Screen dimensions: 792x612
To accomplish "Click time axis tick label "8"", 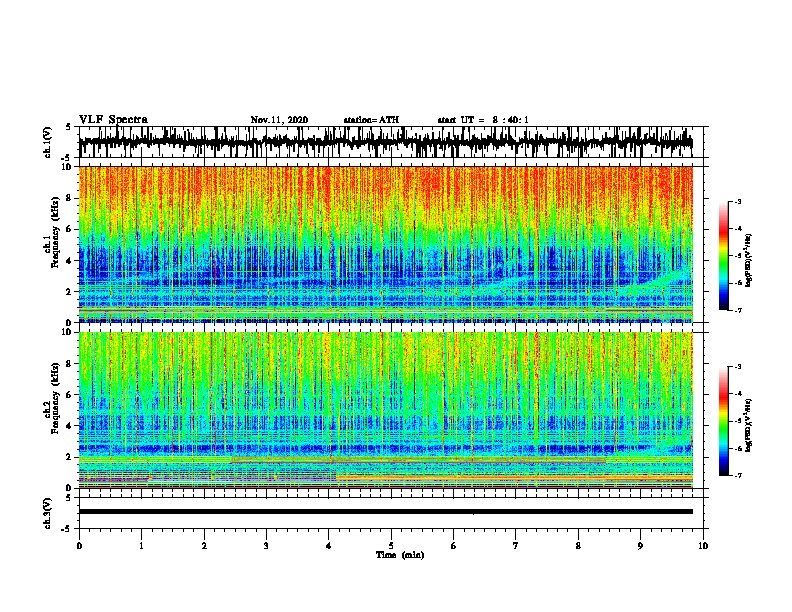I will (x=578, y=545).
